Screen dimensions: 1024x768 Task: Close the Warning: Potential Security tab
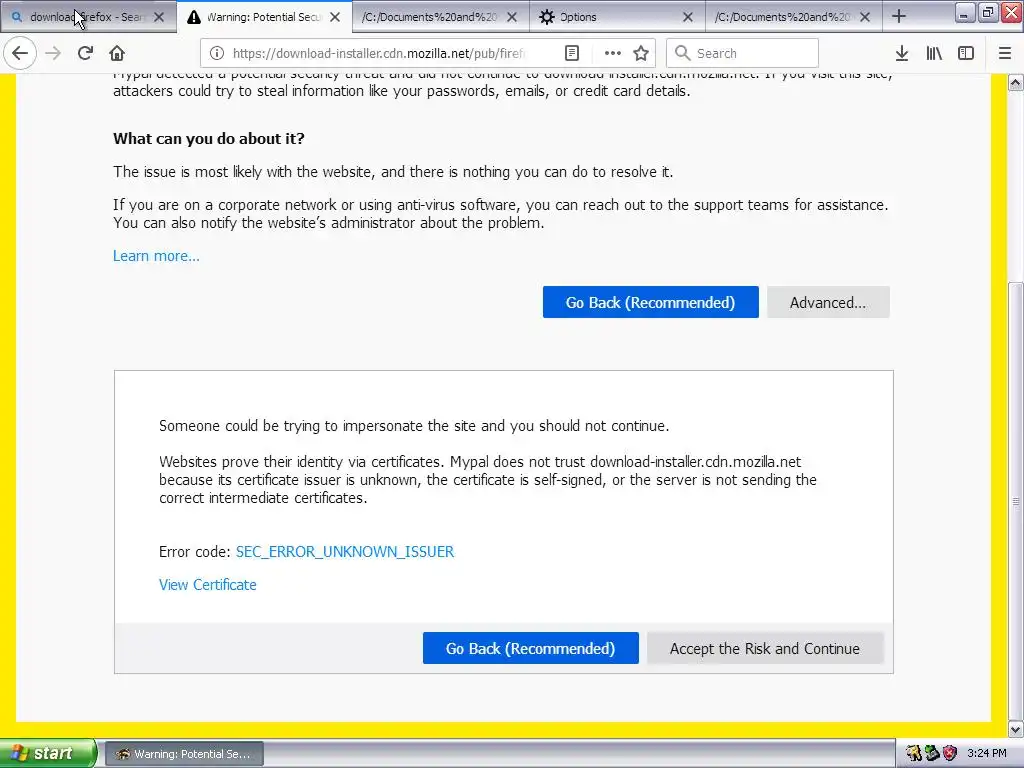tap(335, 17)
